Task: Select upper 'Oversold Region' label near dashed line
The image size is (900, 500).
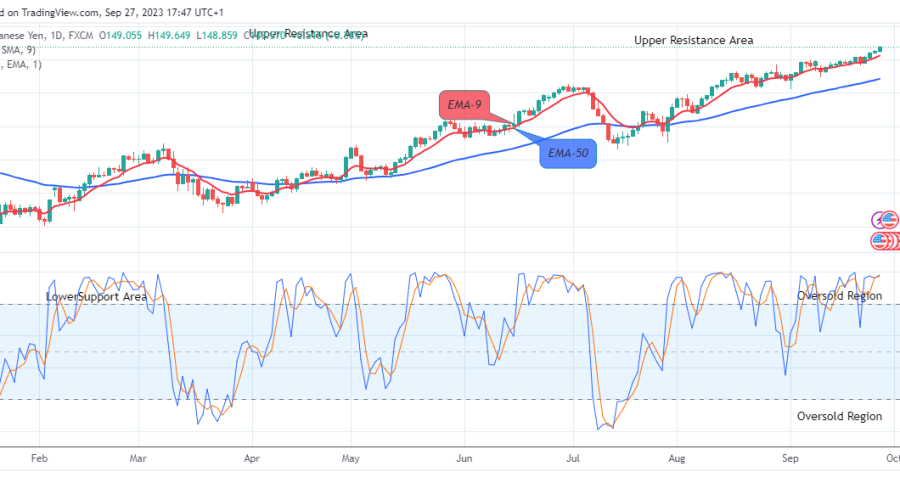Action: tap(839, 296)
